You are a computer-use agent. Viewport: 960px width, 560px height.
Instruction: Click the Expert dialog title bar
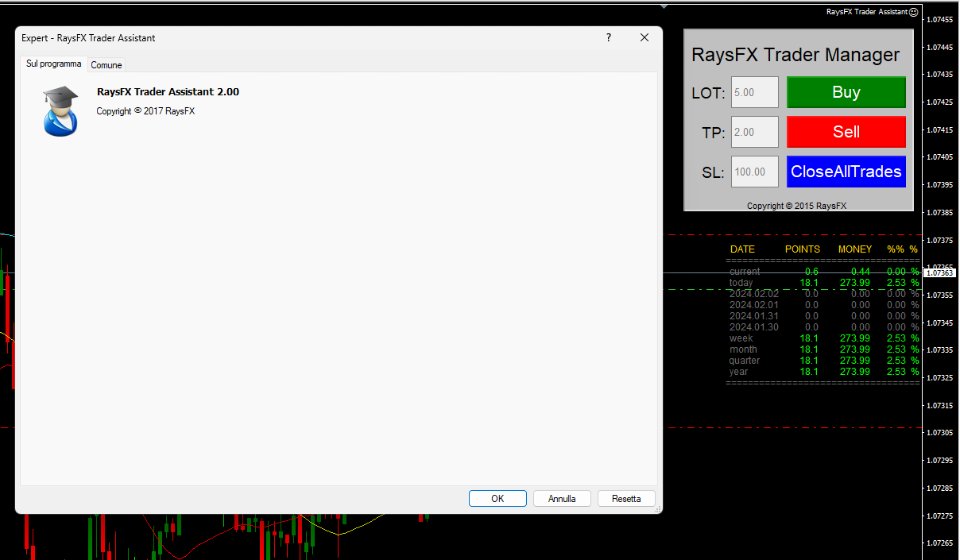pos(300,38)
